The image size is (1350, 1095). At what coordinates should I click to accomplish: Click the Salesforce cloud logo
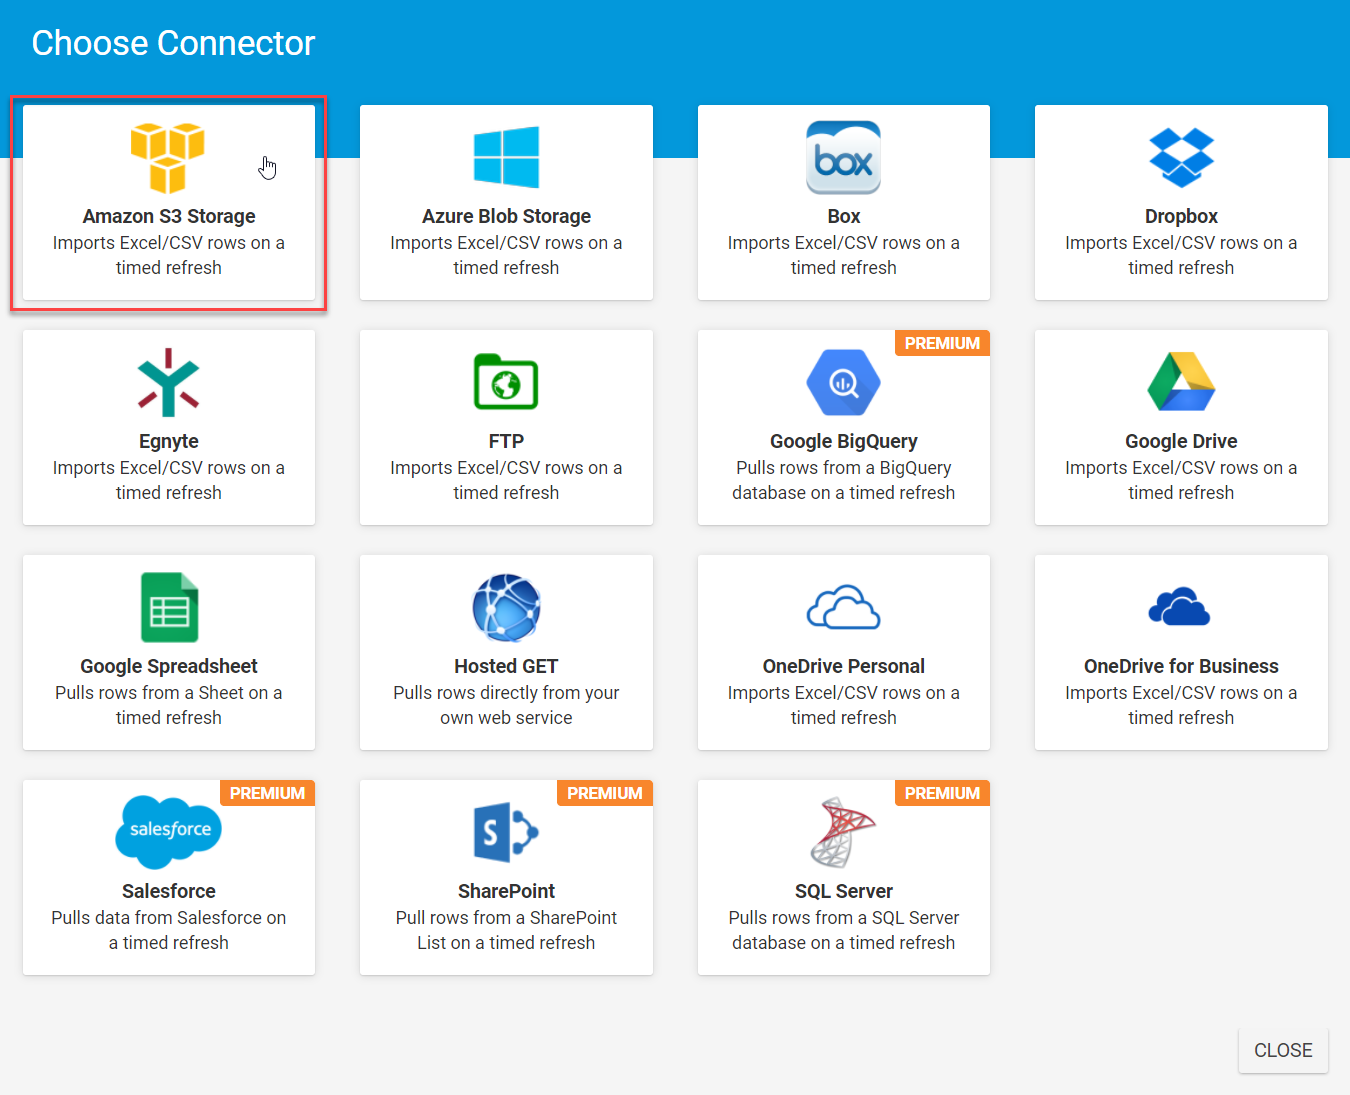point(168,832)
